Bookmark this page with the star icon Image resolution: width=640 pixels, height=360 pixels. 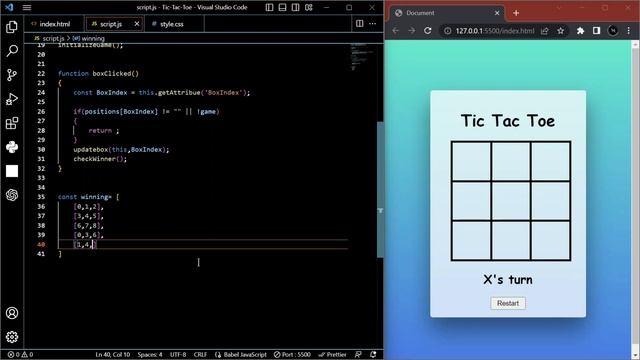(x=560, y=31)
